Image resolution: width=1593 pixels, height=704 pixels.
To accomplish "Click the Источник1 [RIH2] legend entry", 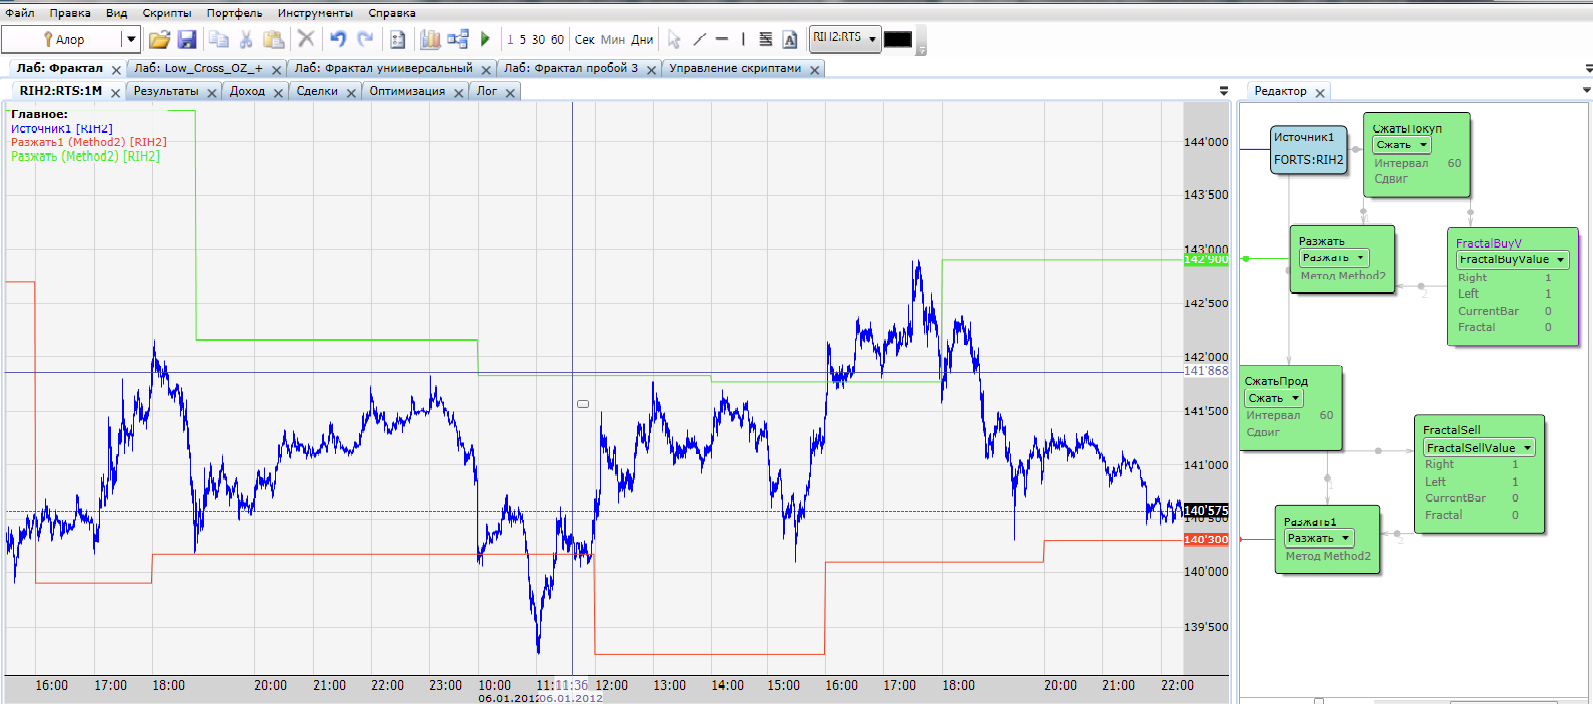I will pyautogui.click(x=62, y=129).
